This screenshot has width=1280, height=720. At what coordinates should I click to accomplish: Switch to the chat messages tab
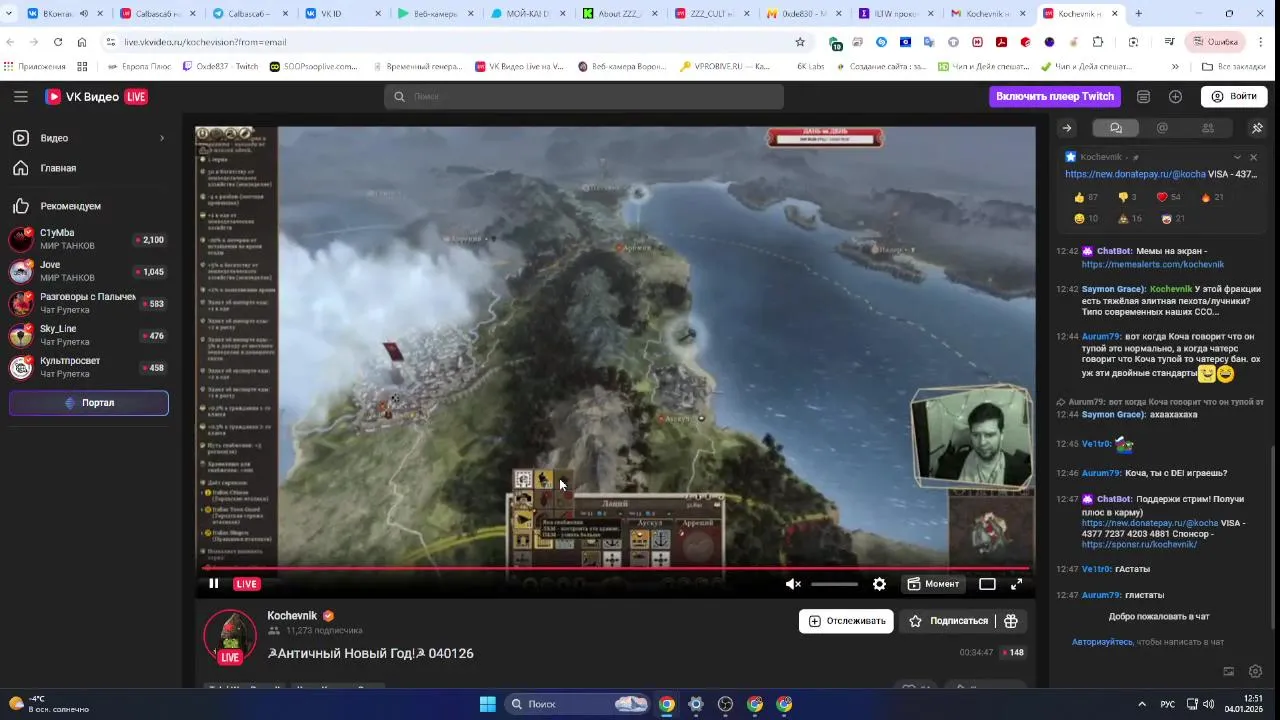pos(1116,128)
